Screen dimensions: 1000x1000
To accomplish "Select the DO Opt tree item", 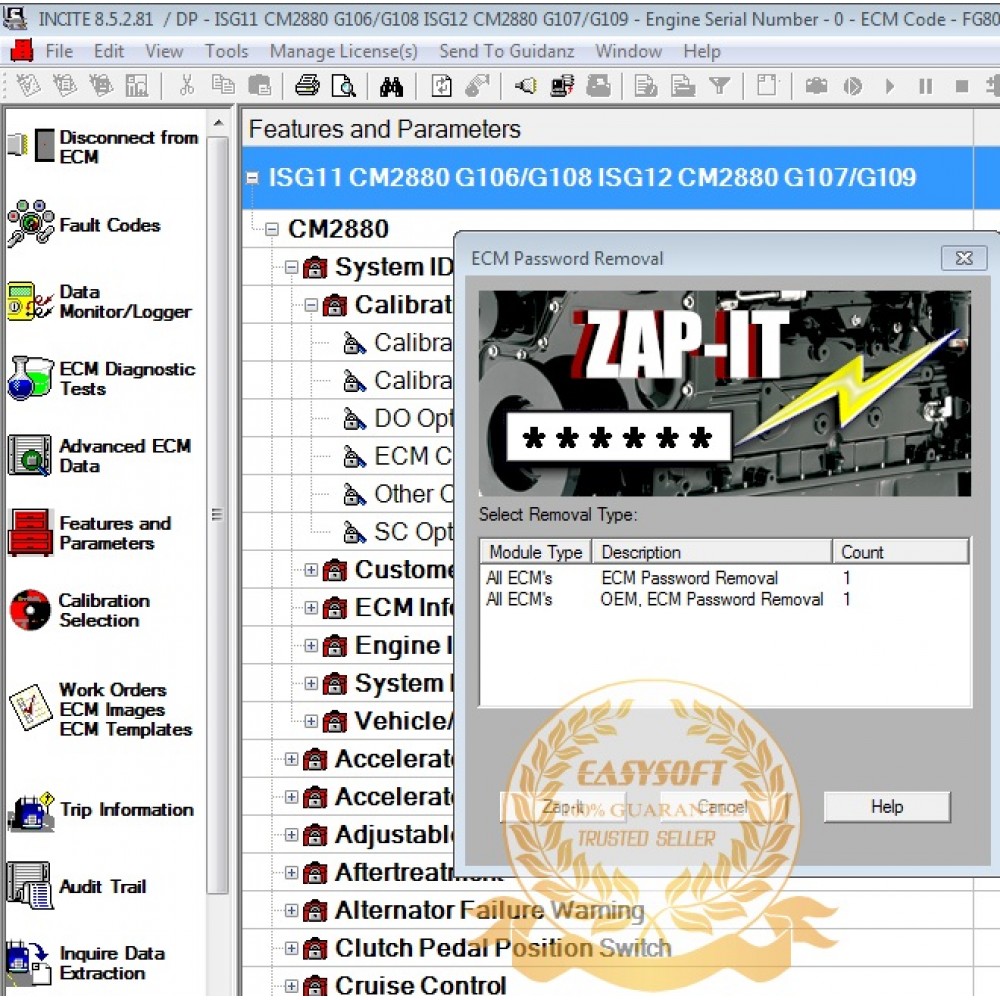I will [413, 418].
